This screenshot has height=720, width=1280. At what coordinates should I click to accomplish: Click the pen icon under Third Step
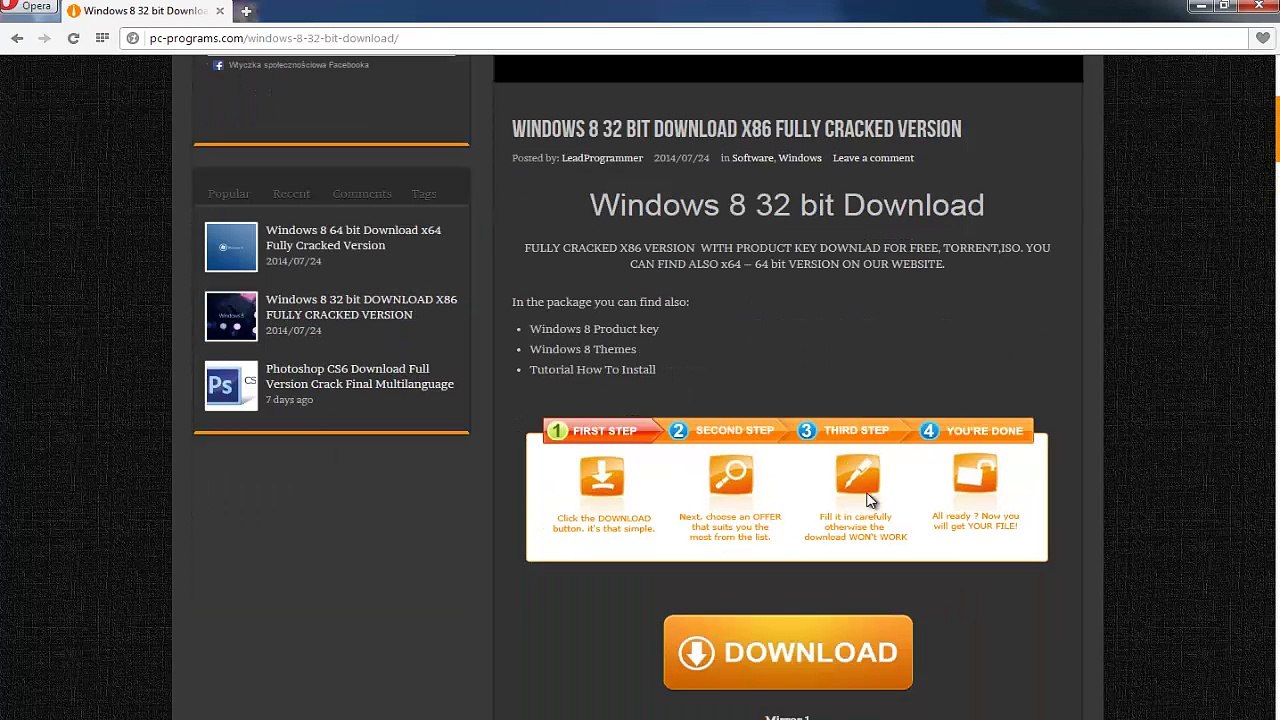(857, 474)
